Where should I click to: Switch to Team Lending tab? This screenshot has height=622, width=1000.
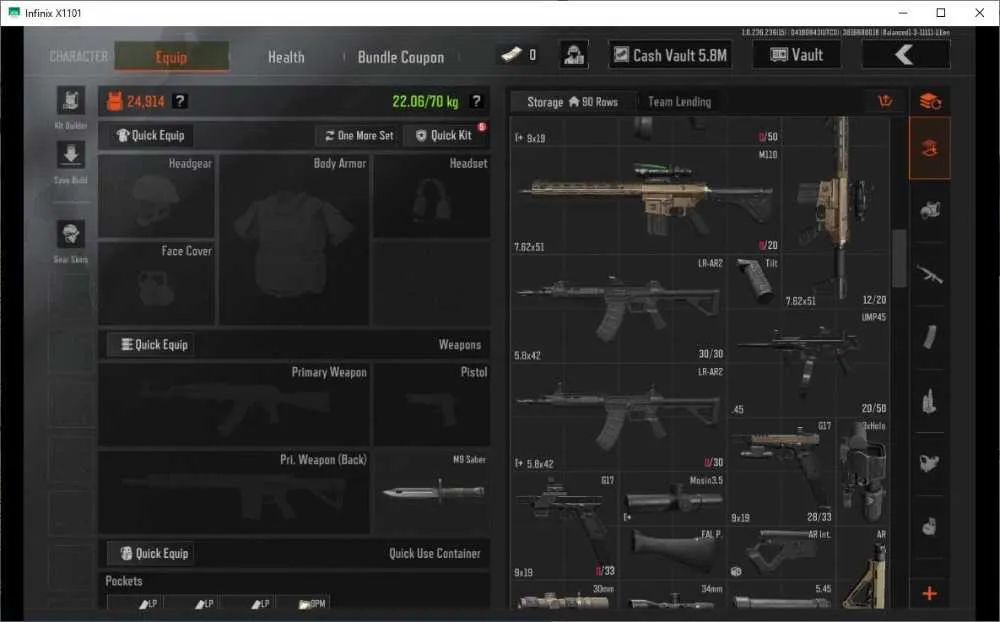pyautogui.click(x=679, y=102)
